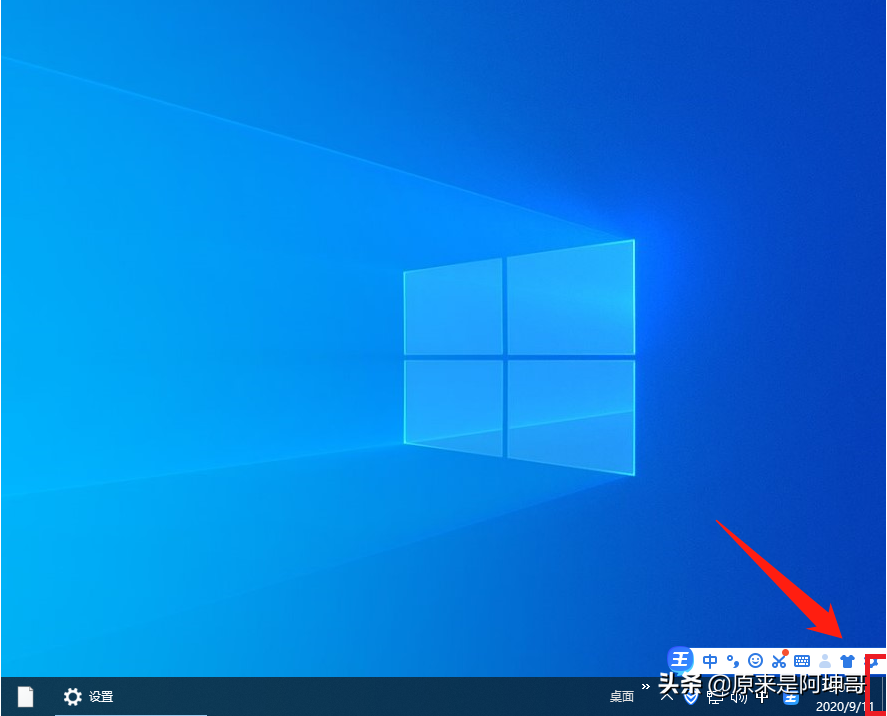Switch to the 设置 window on the taskbar
887x716 pixels.
[x=85, y=697]
